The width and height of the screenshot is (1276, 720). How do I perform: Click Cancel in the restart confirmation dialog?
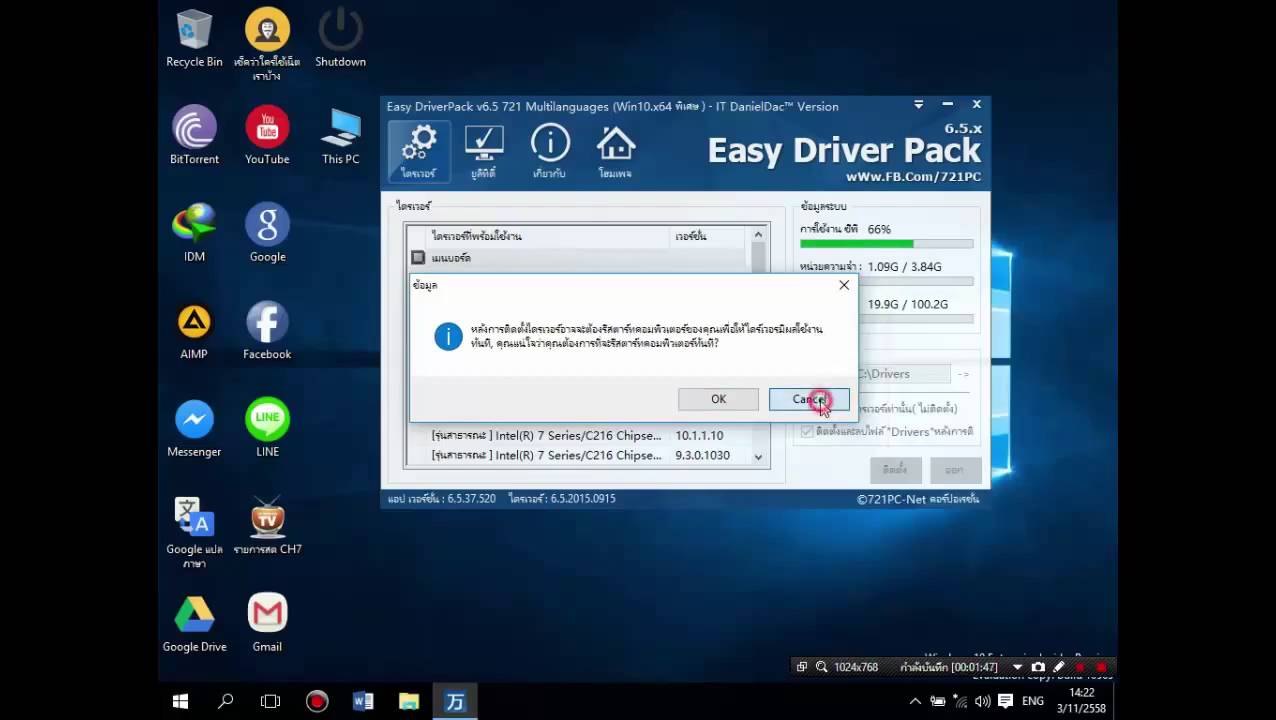[809, 399]
